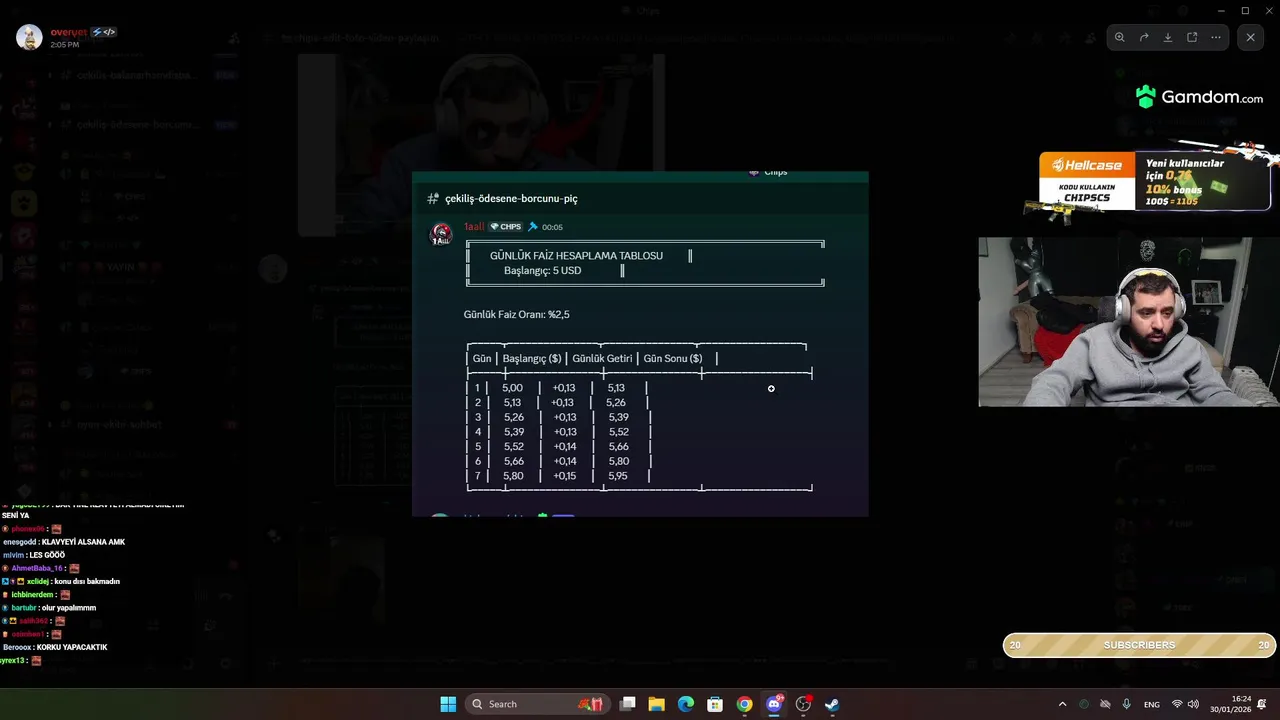This screenshot has height=720, width=1280.
Task: Click chat message 'olur yapalımmm'
Action: (69, 608)
